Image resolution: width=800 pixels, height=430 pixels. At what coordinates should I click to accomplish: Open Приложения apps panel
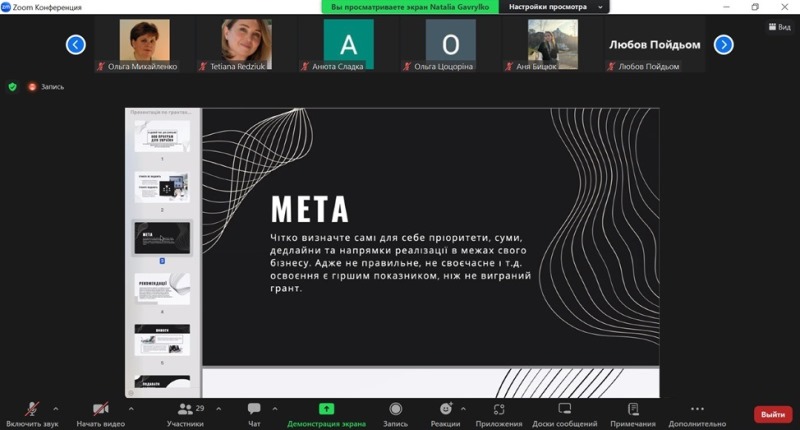pos(499,415)
